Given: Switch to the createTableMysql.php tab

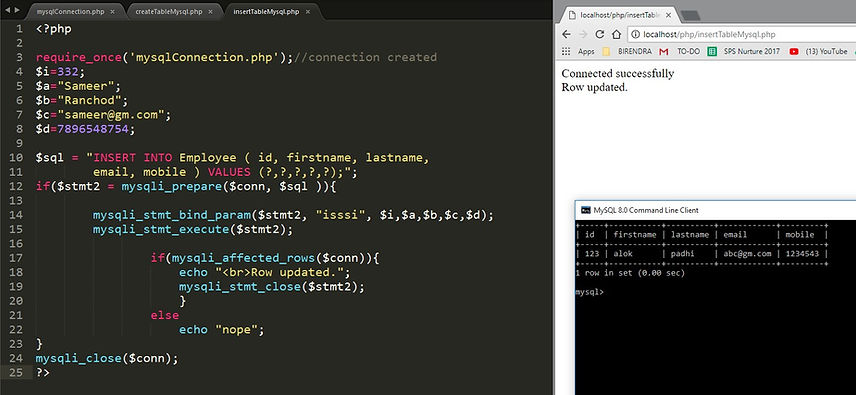Looking at the screenshot, I should coord(170,11).
